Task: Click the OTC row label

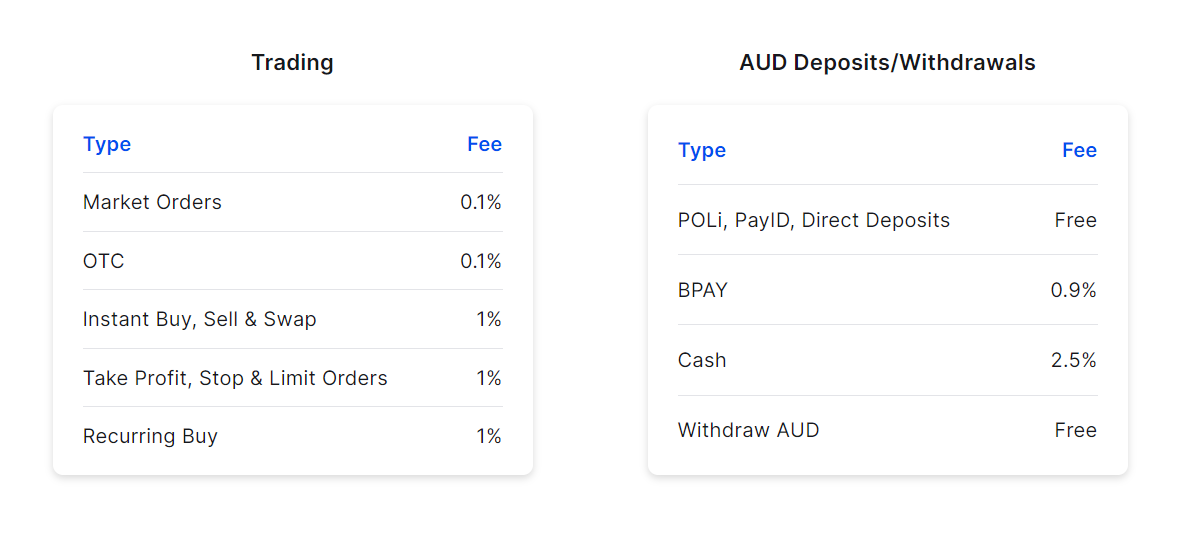Action: (x=104, y=261)
